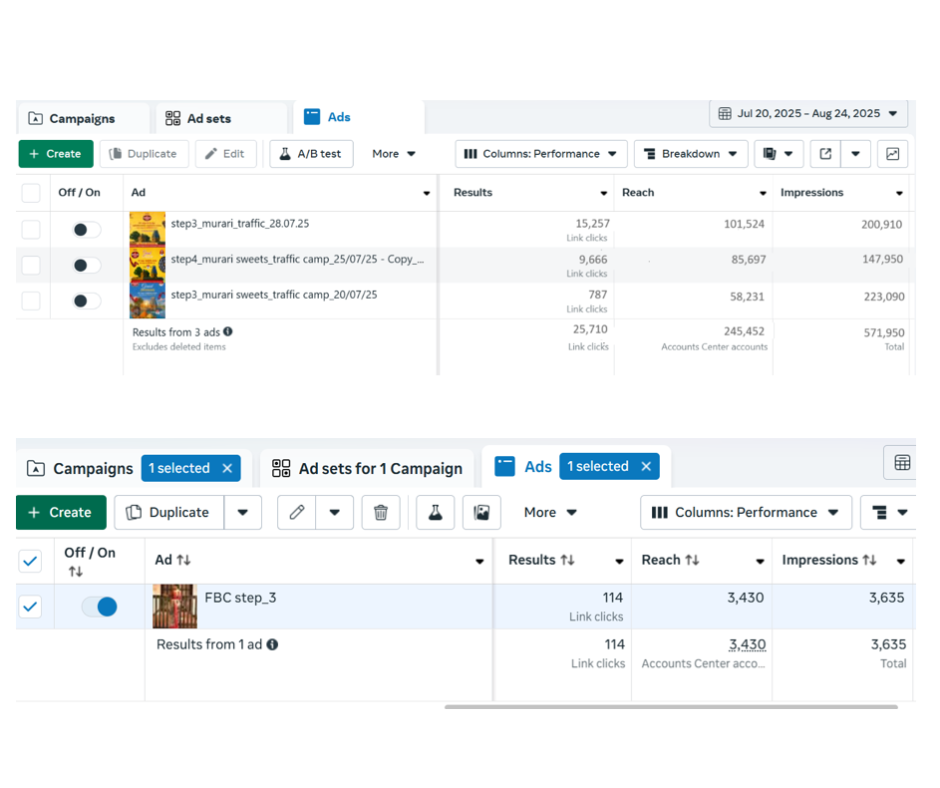940x788 pixels.
Task: Click the flask A/B test icon in lower toolbar
Action: tap(434, 512)
